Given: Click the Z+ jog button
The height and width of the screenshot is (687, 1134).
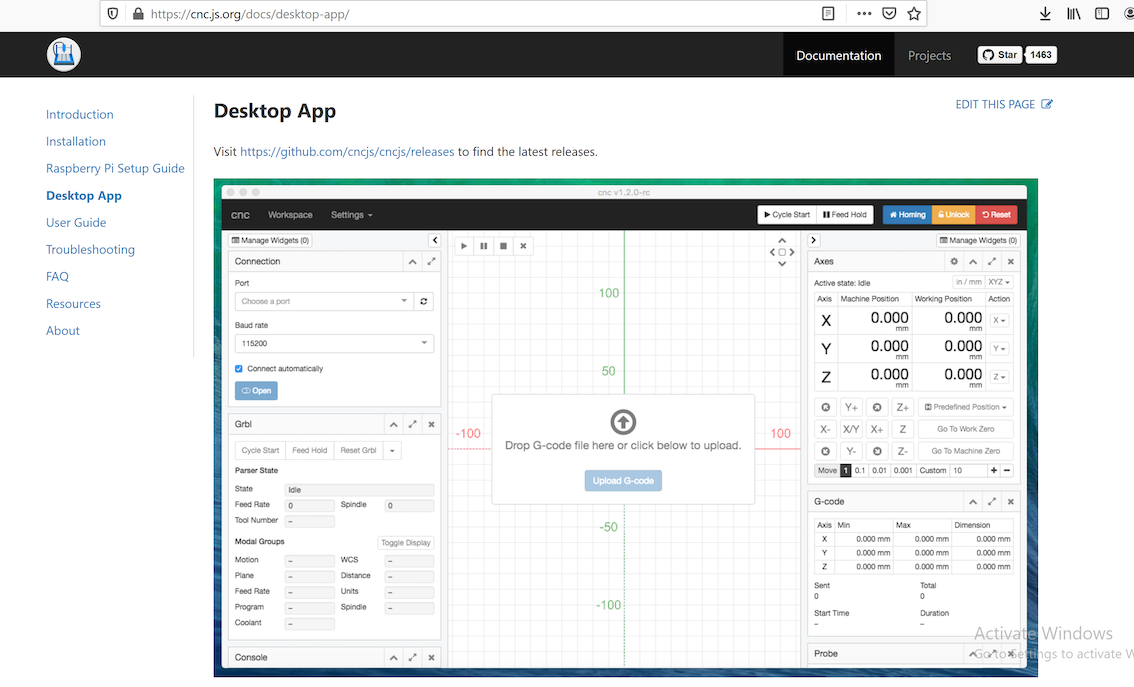Looking at the screenshot, I should [903, 407].
